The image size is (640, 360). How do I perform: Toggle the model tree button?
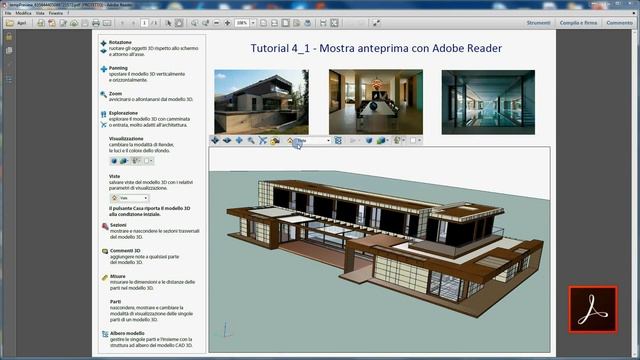(338, 140)
